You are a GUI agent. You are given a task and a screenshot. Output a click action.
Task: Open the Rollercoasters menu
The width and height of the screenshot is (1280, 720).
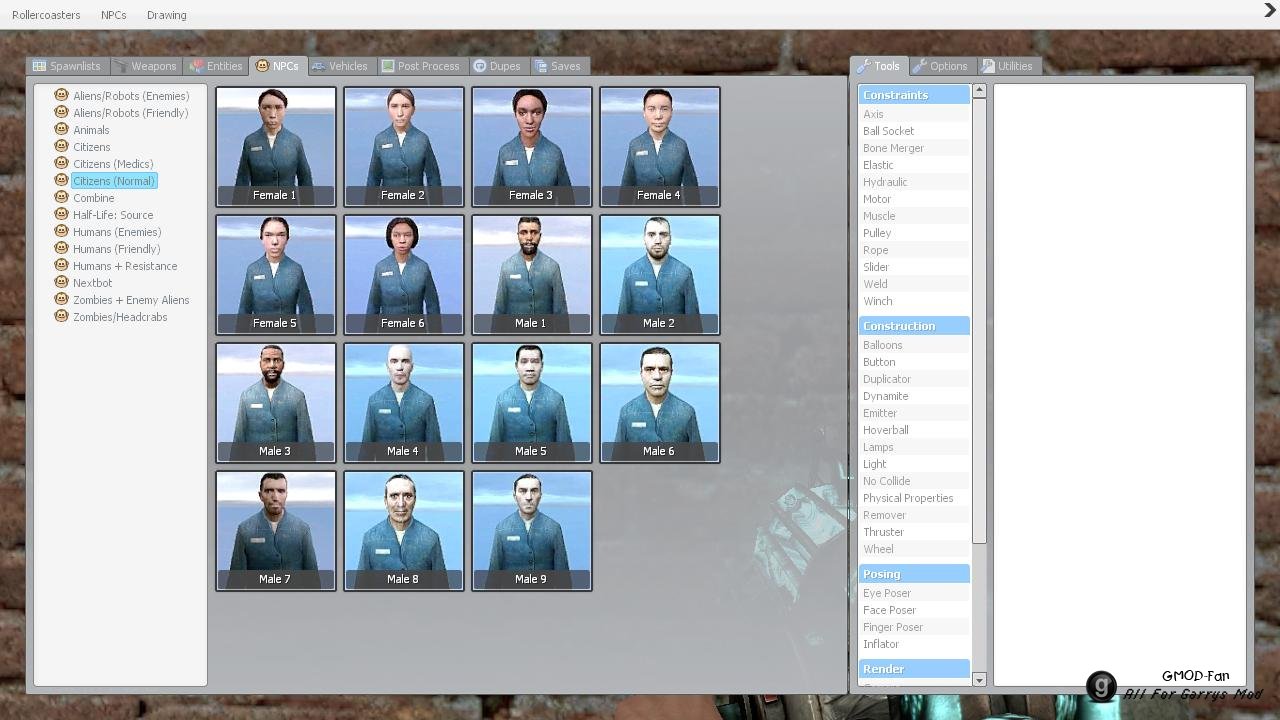click(46, 15)
